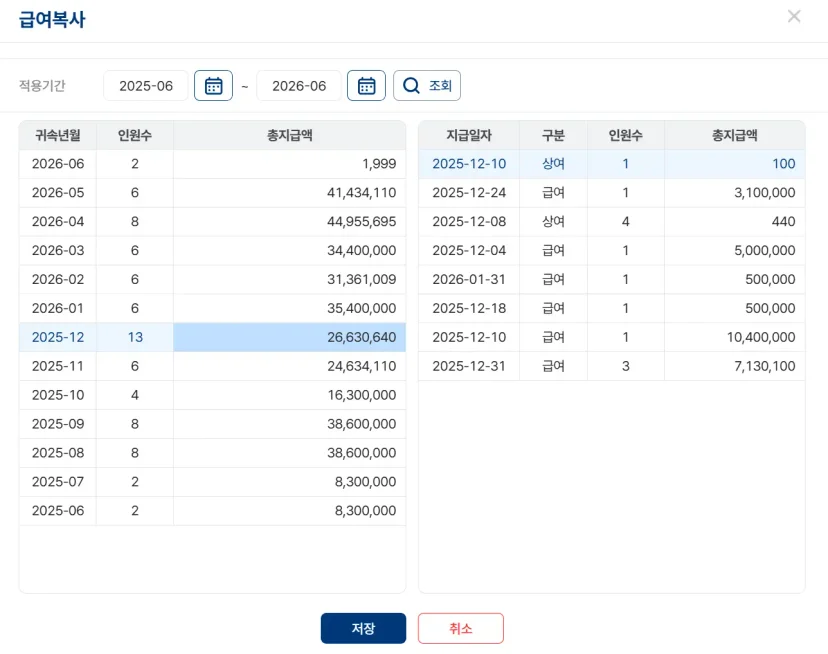Click payment amount 7,130,100
828x654 pixels.
point(765,366)
